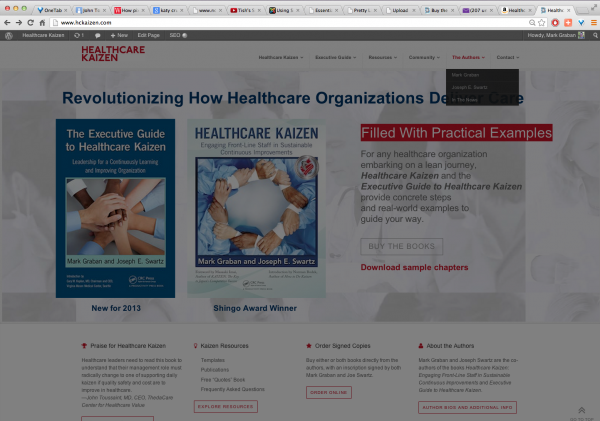Open the Chrome hamburger menu

click(x=594, y=23)
